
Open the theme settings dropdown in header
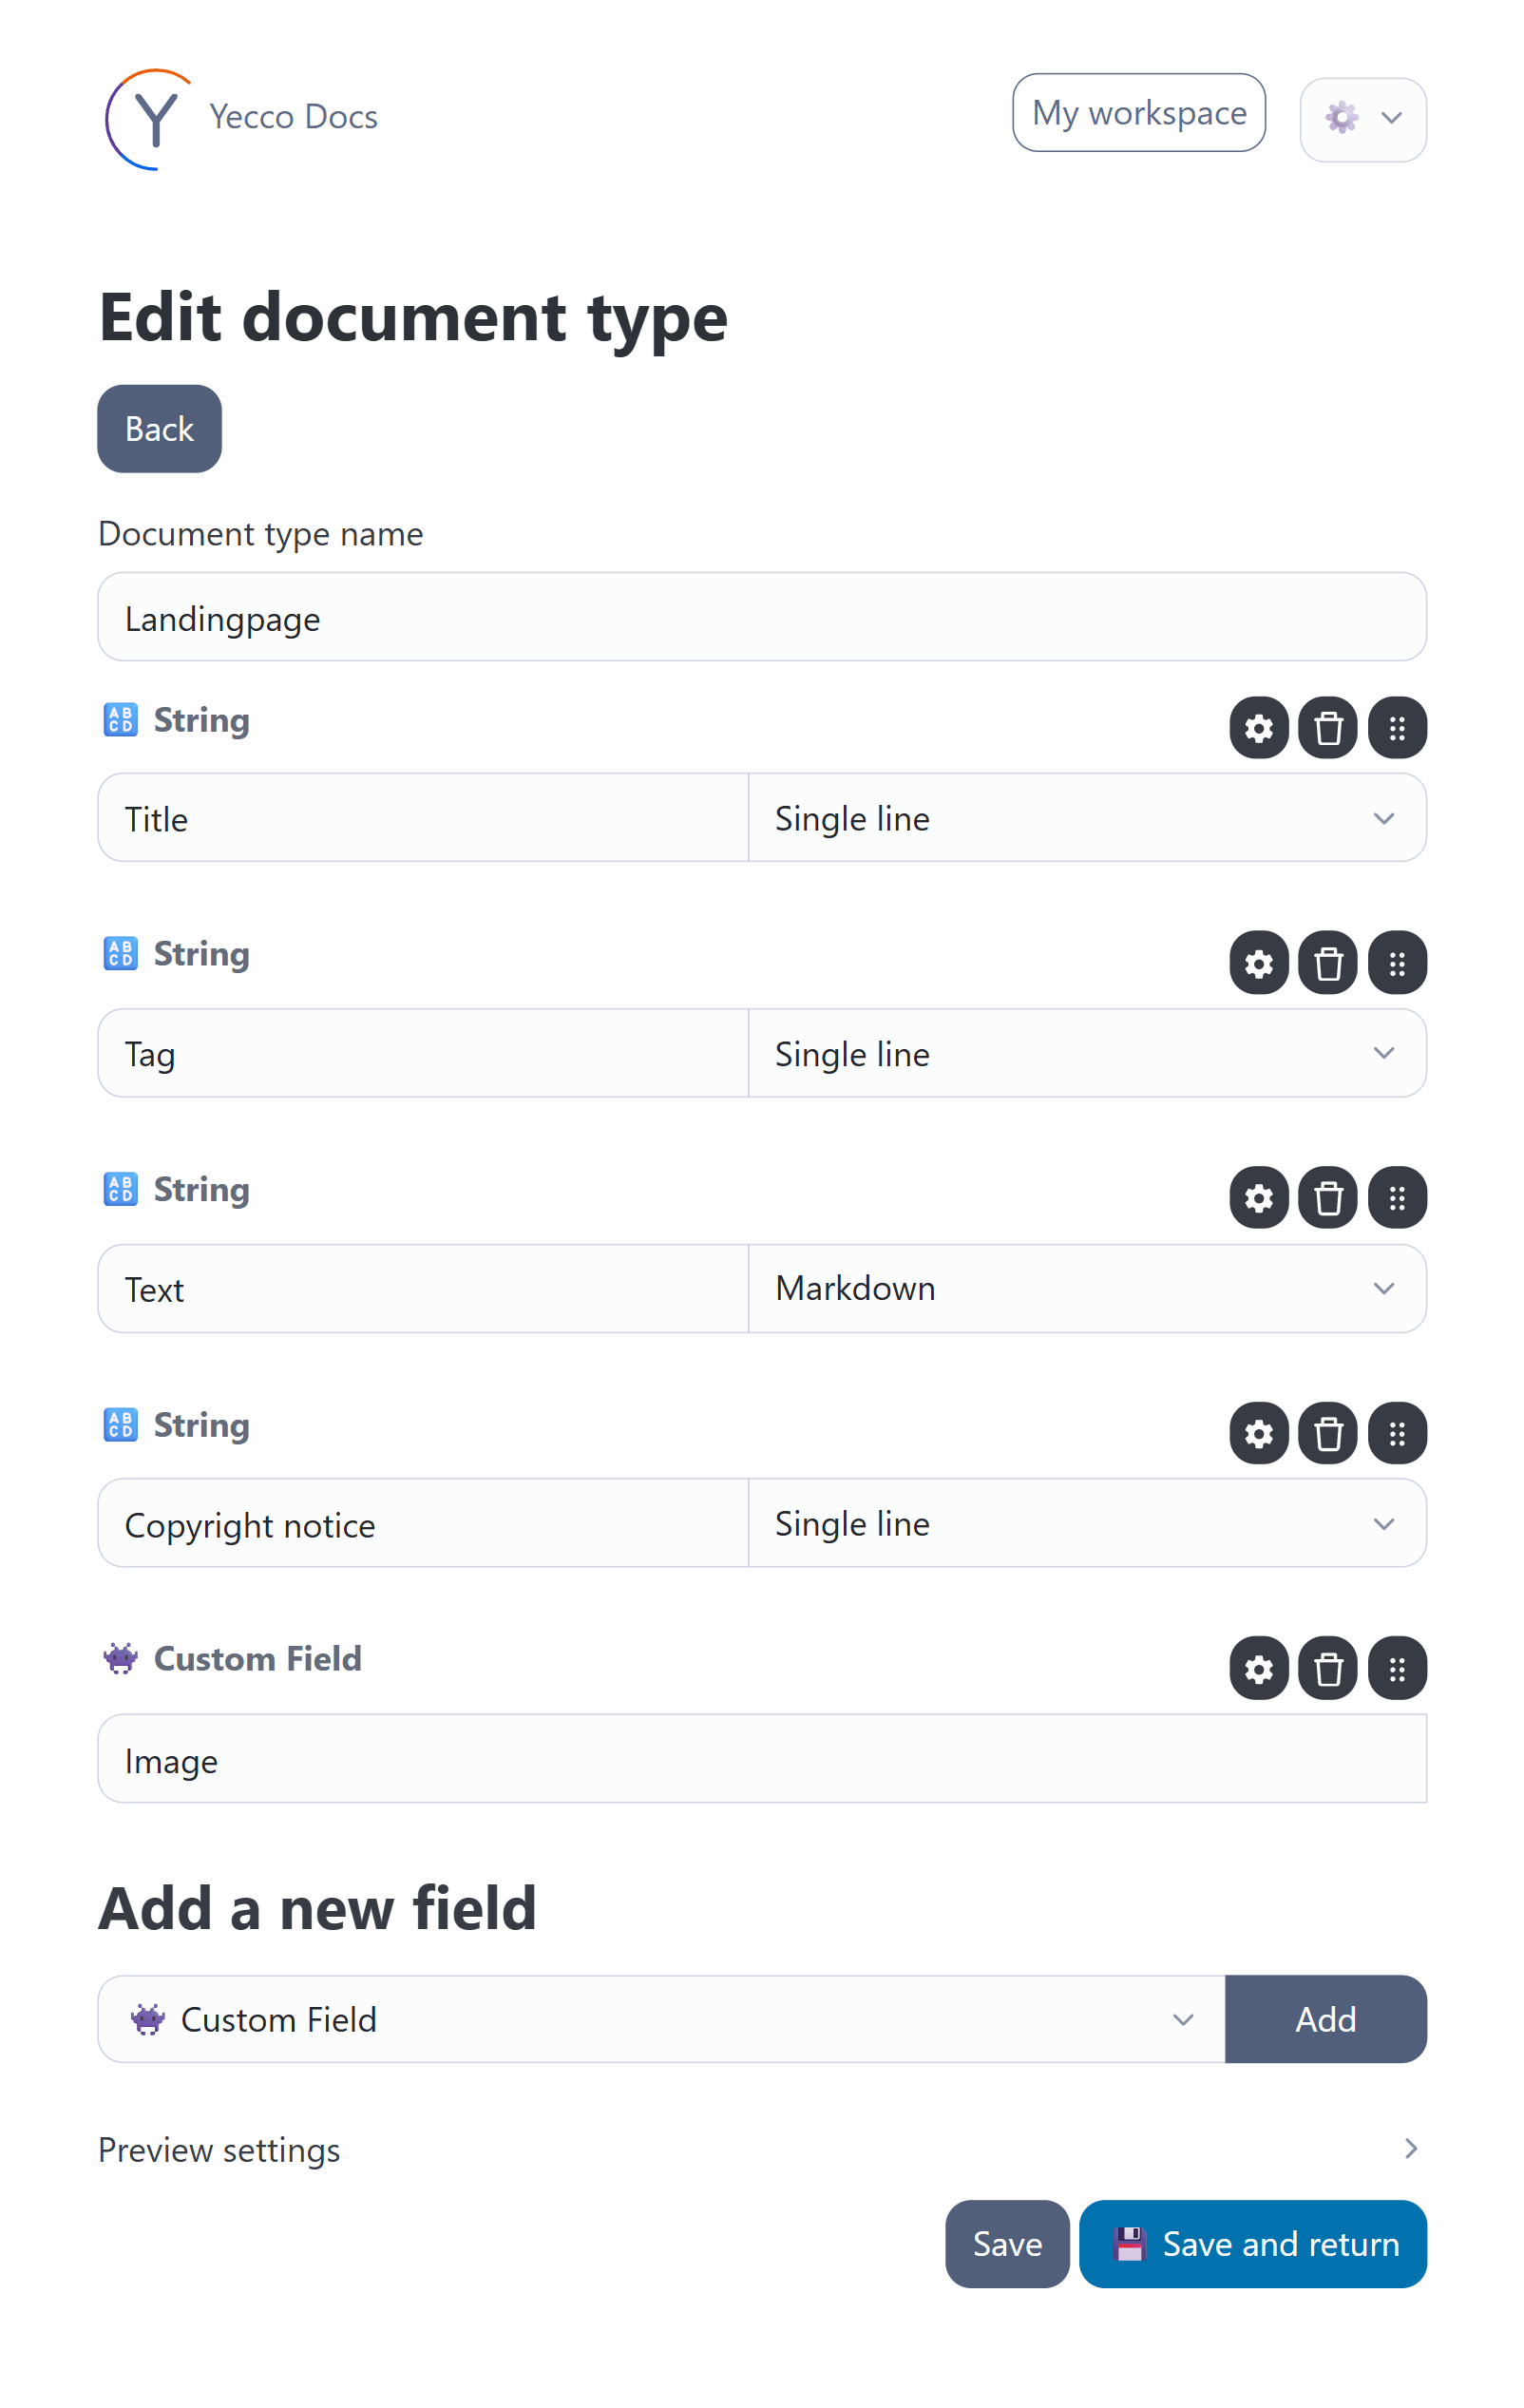click(1362, 119)
